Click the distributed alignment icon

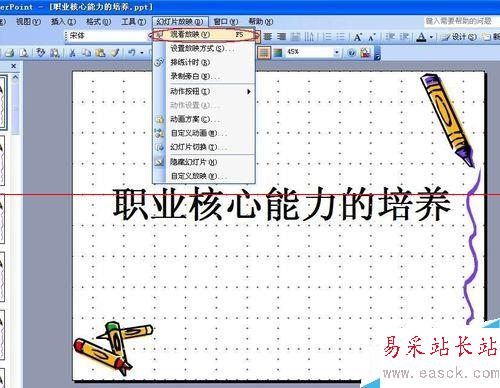[x=295, y=36]
